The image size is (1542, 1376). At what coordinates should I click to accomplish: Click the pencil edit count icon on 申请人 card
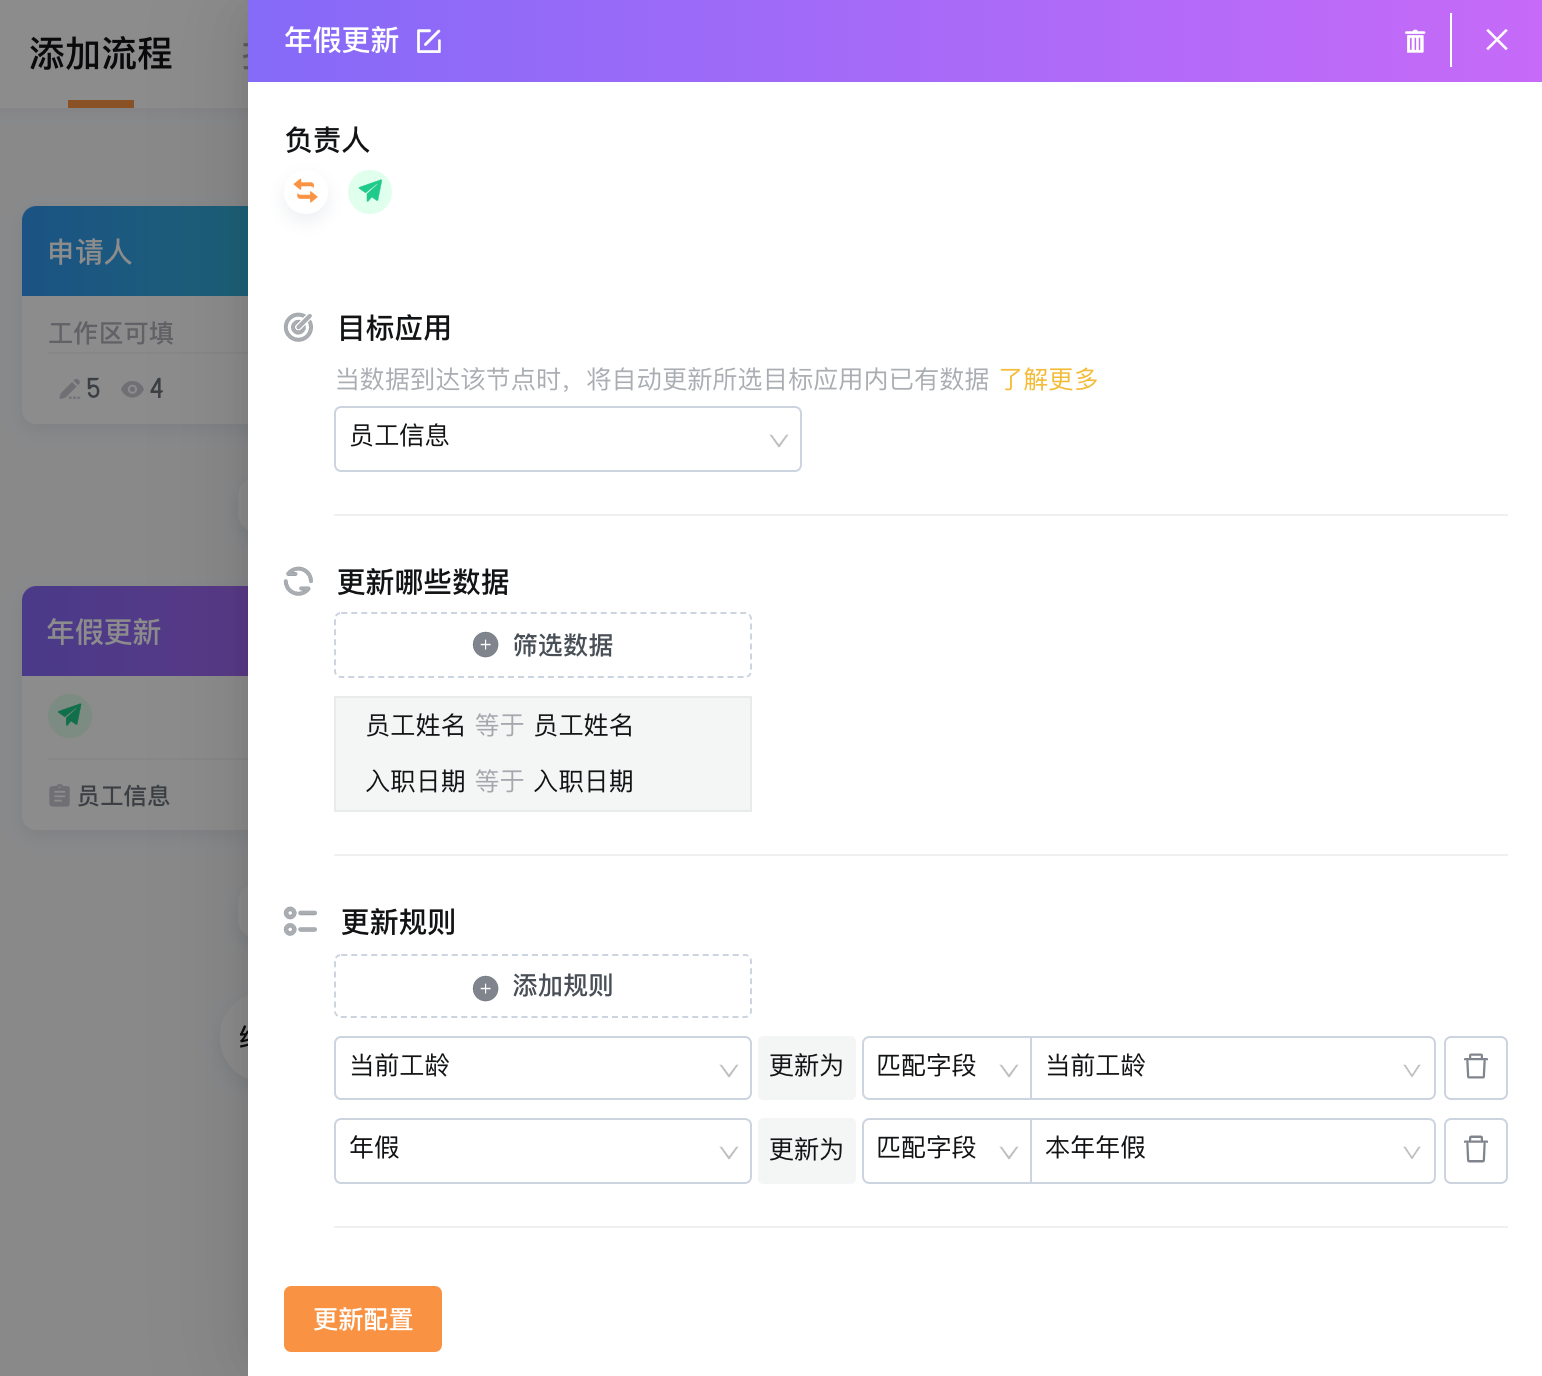click(70, 389)
